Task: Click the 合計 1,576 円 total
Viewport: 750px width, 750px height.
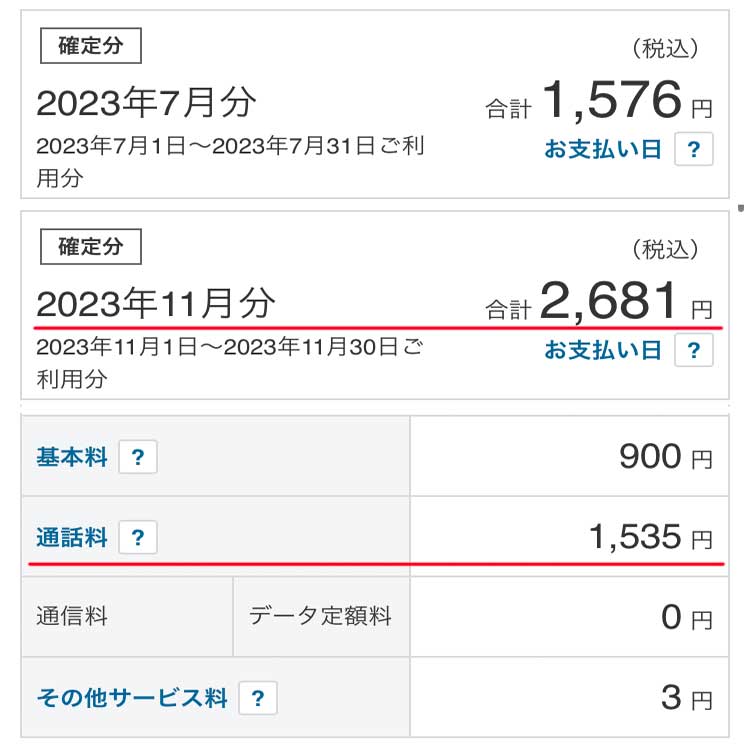Action: point(599,100)
